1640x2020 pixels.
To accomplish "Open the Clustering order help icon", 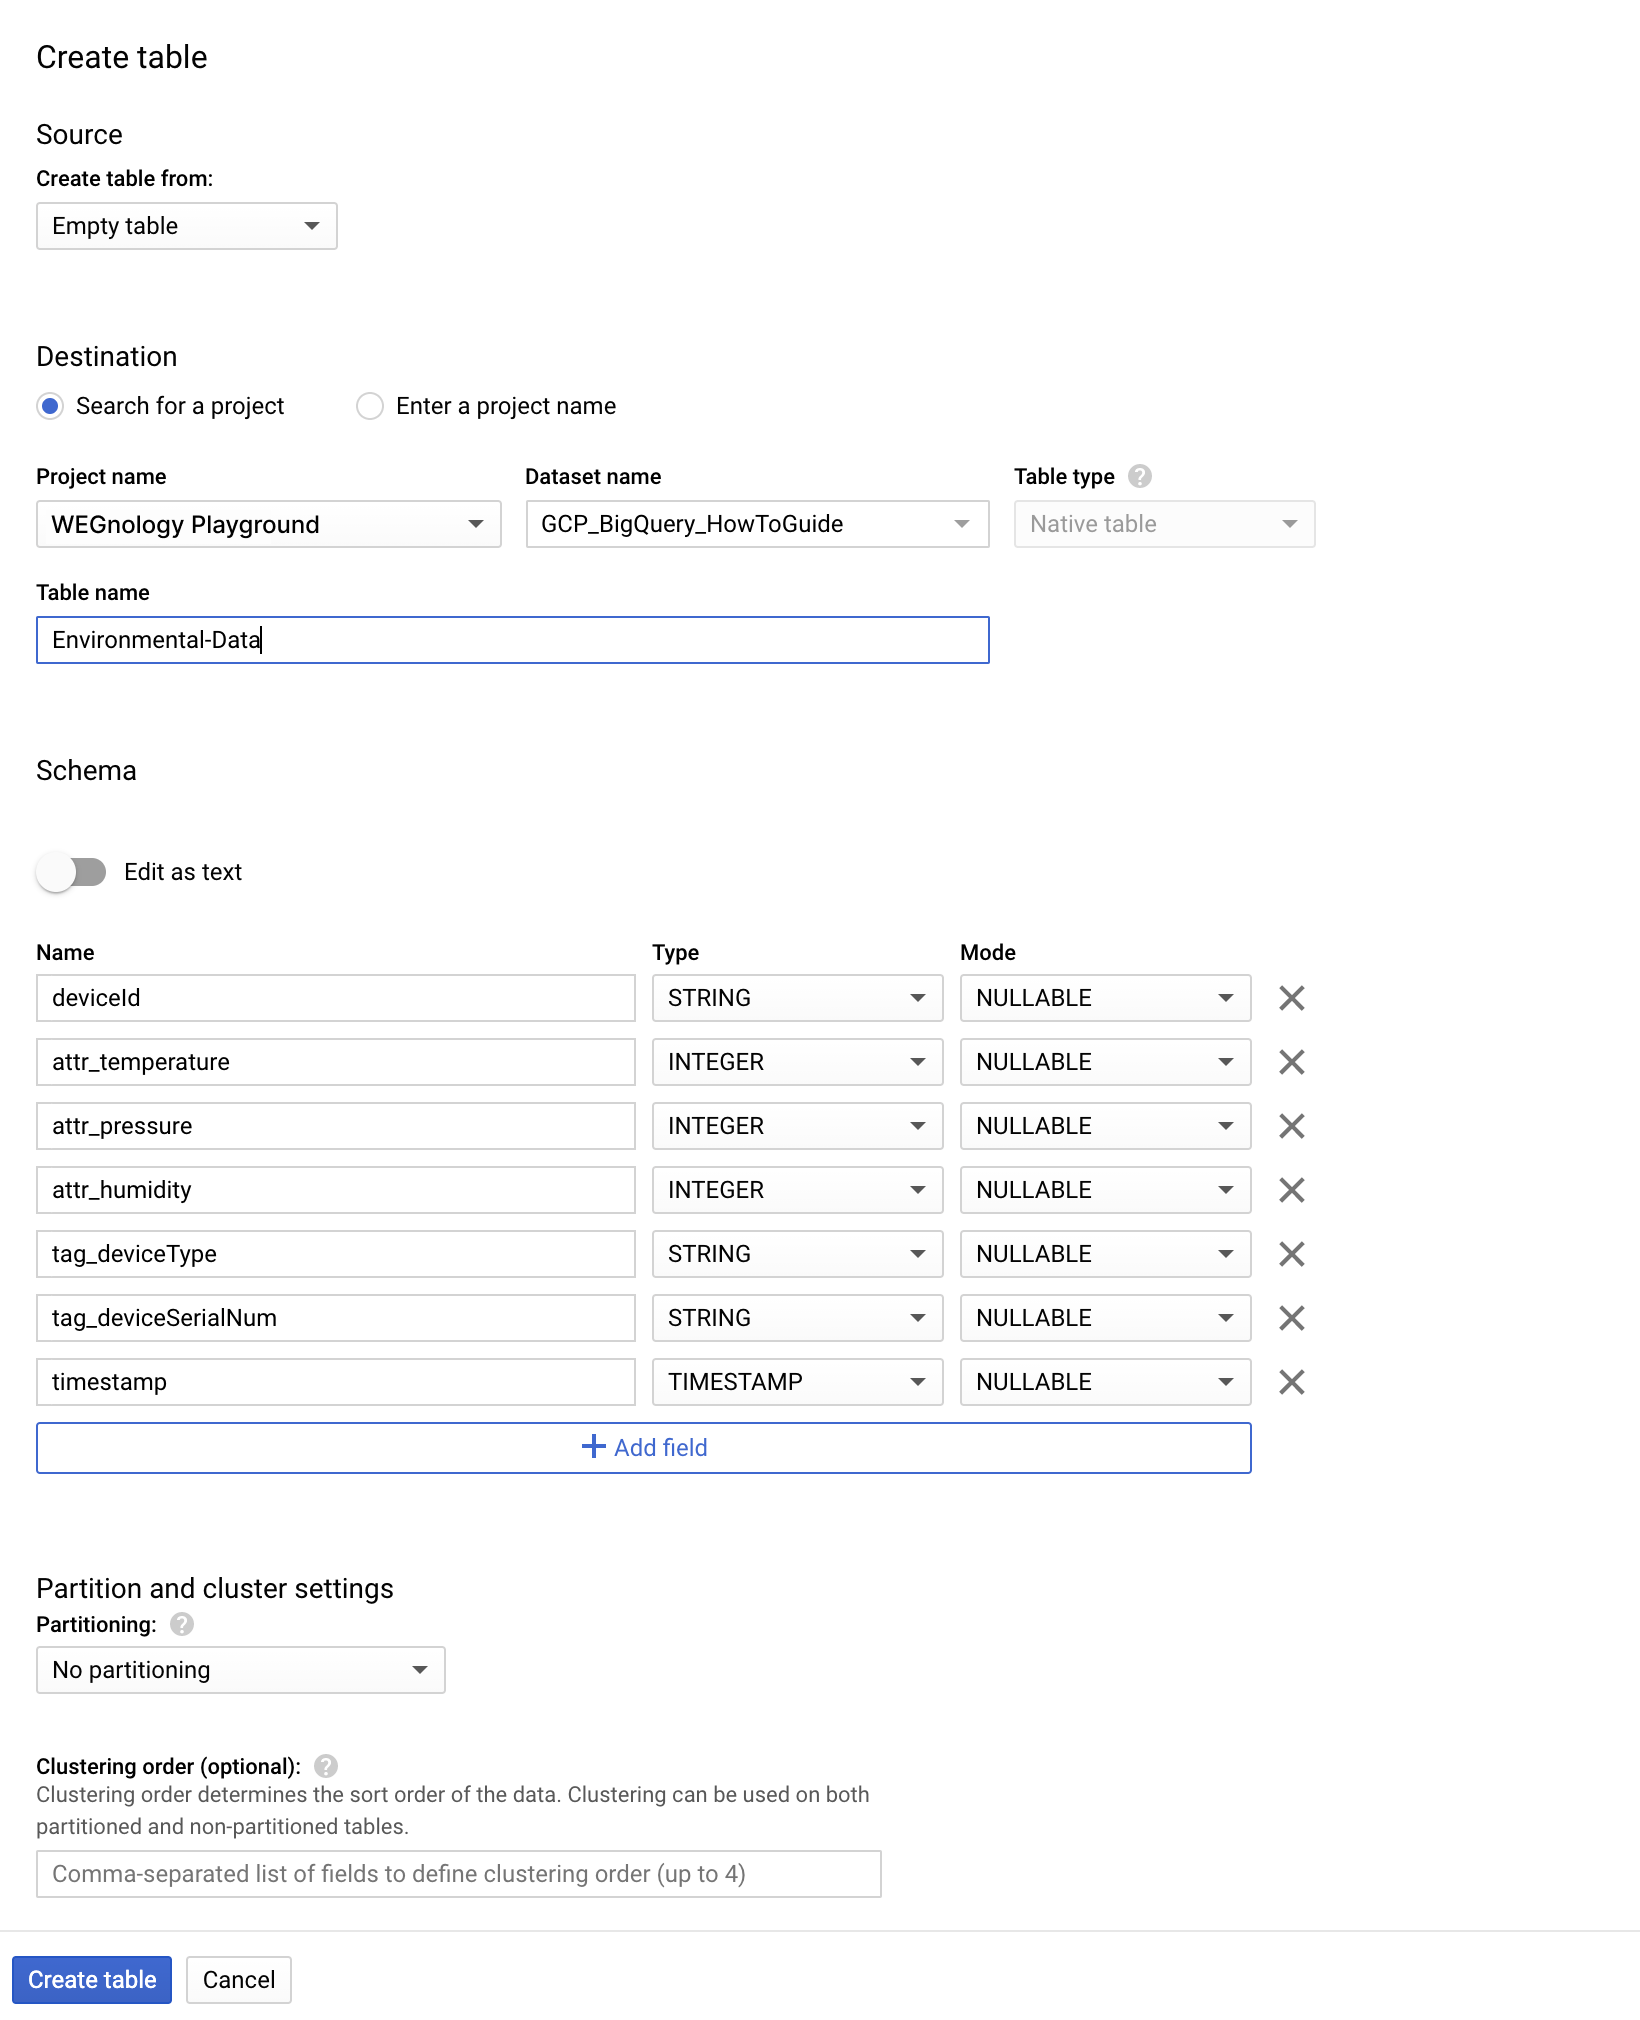I will [x=326, y=1766].
